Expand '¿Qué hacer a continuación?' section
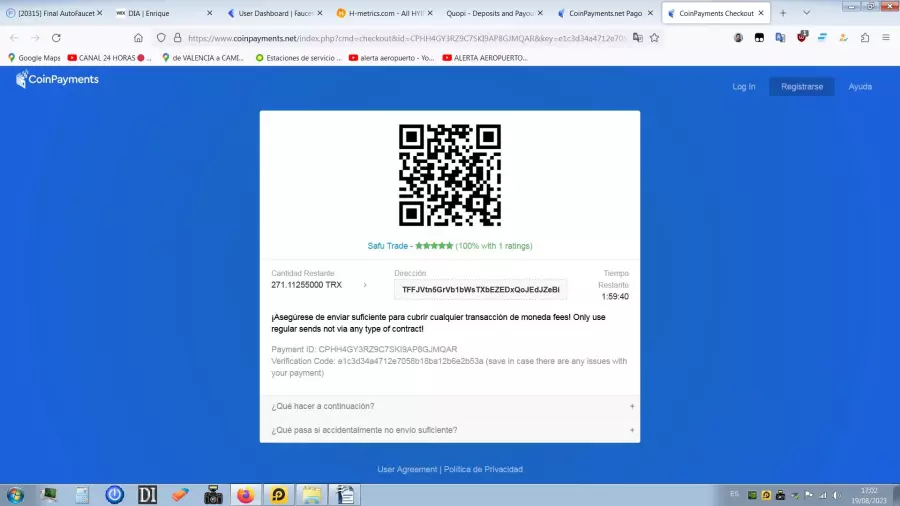 pos(450,406)
